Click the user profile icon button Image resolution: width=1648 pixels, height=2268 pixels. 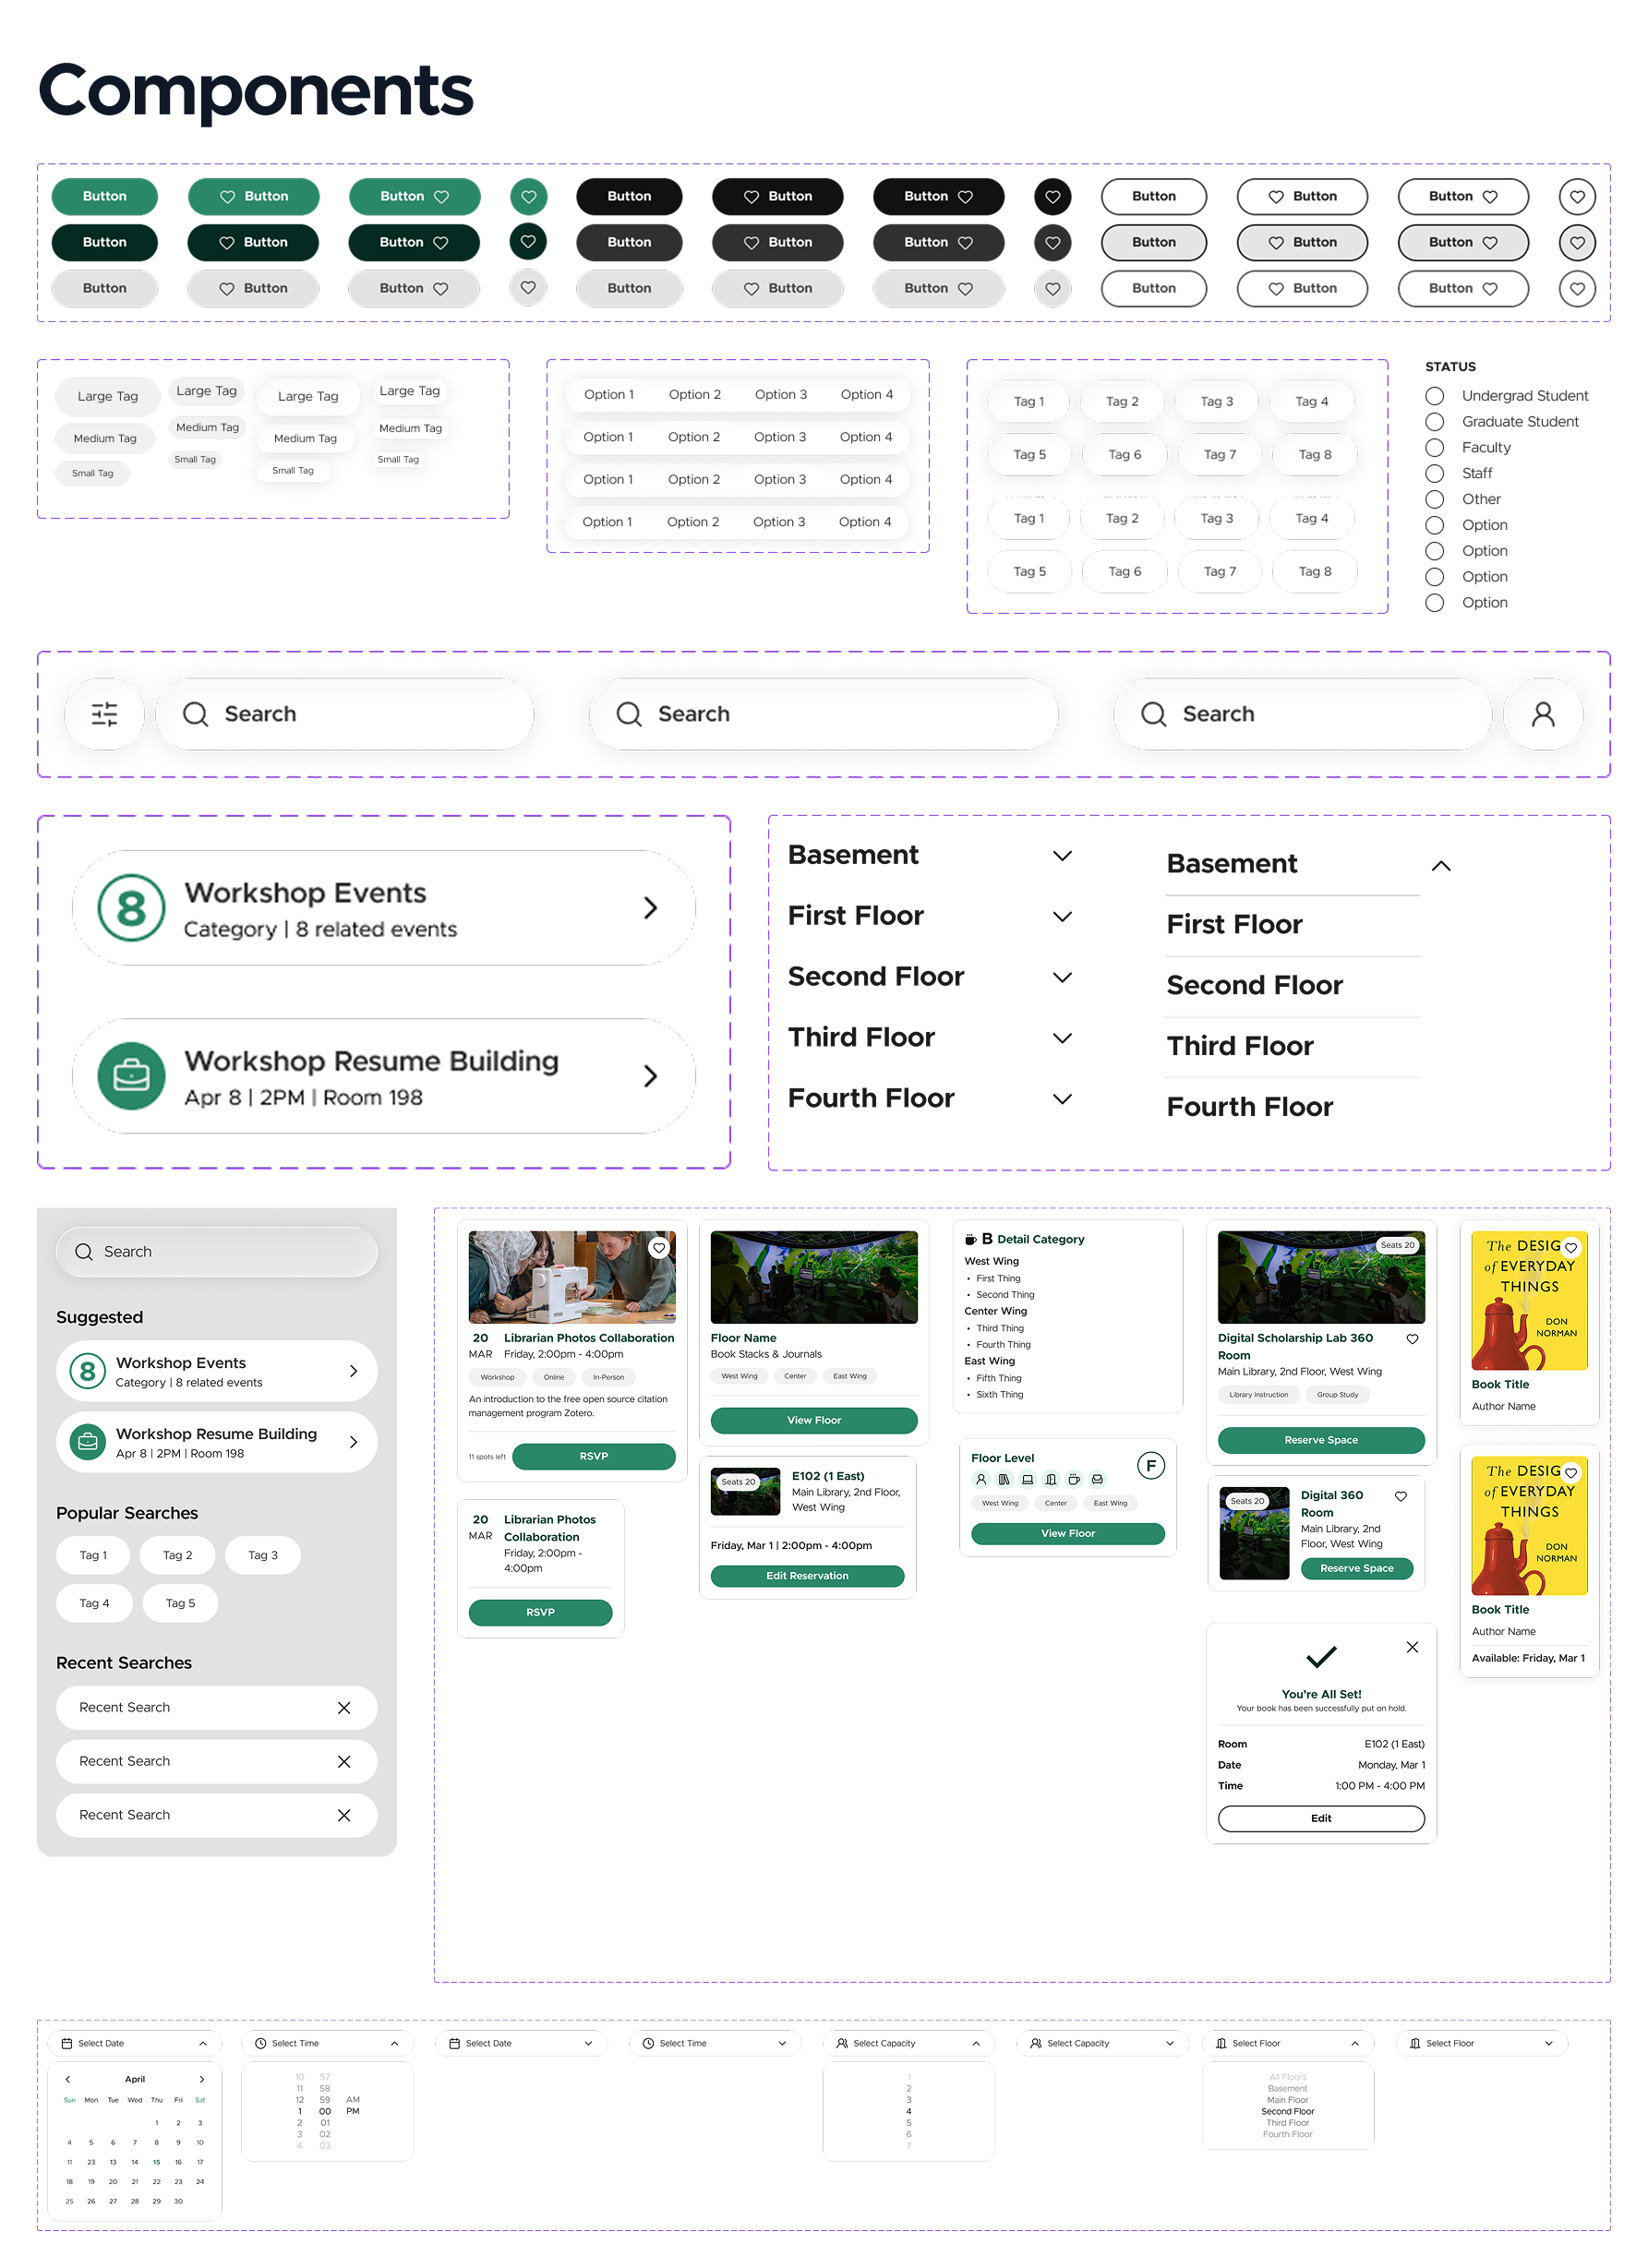pos(1543,714)
